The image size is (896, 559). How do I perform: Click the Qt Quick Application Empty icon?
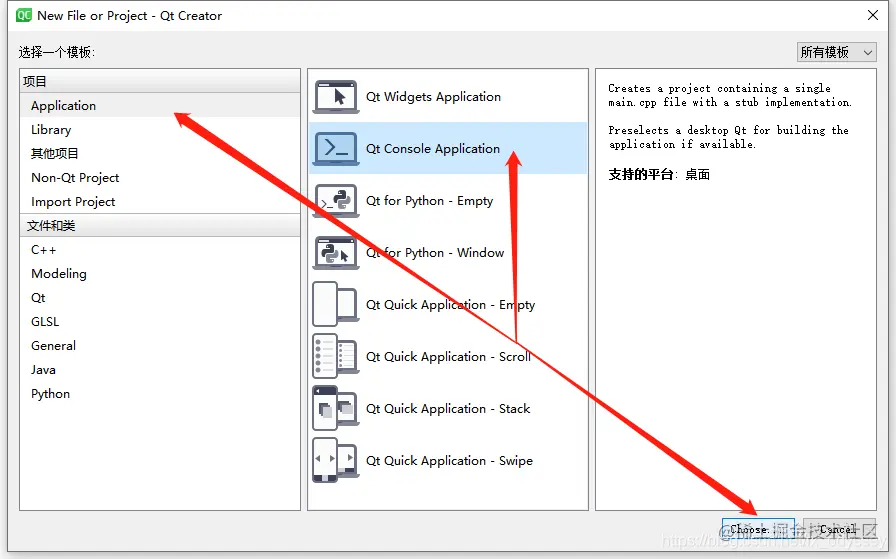point(335,304)
